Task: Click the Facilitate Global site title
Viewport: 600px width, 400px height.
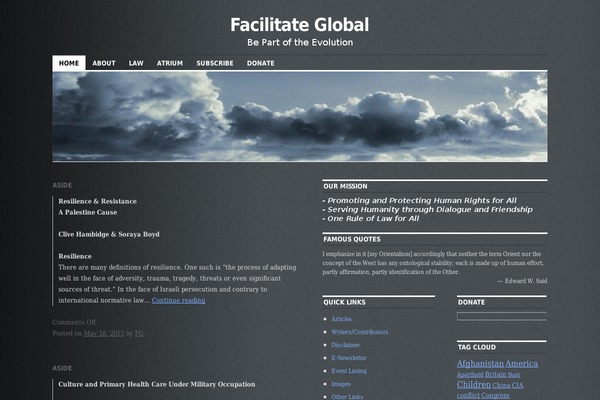Action: coord(300,25)
